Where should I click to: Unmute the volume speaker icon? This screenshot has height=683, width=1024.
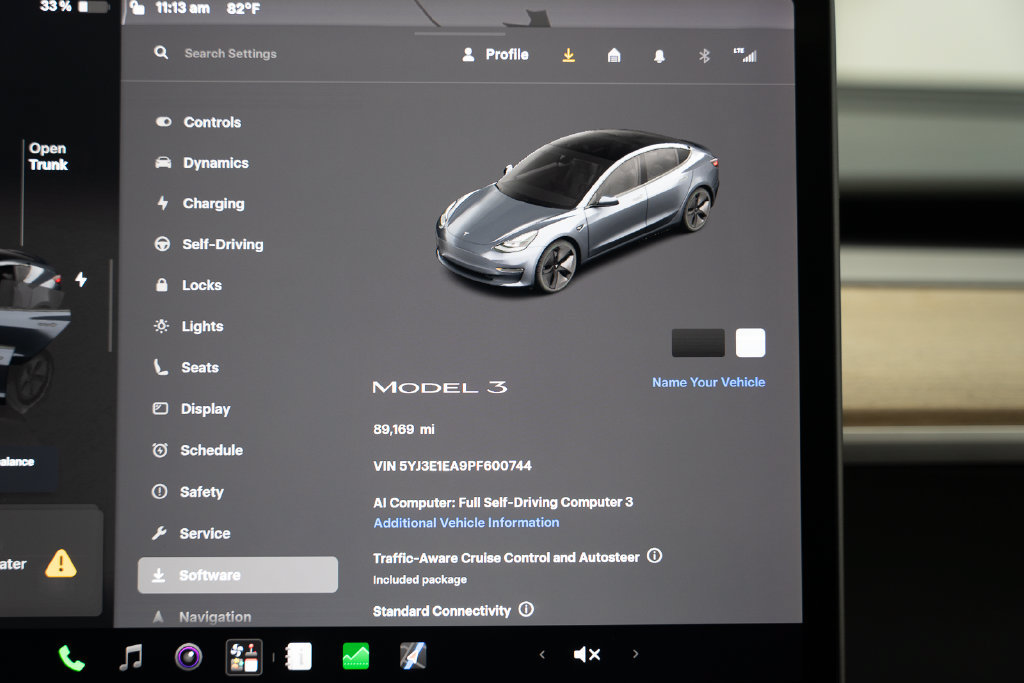(586, 654)
